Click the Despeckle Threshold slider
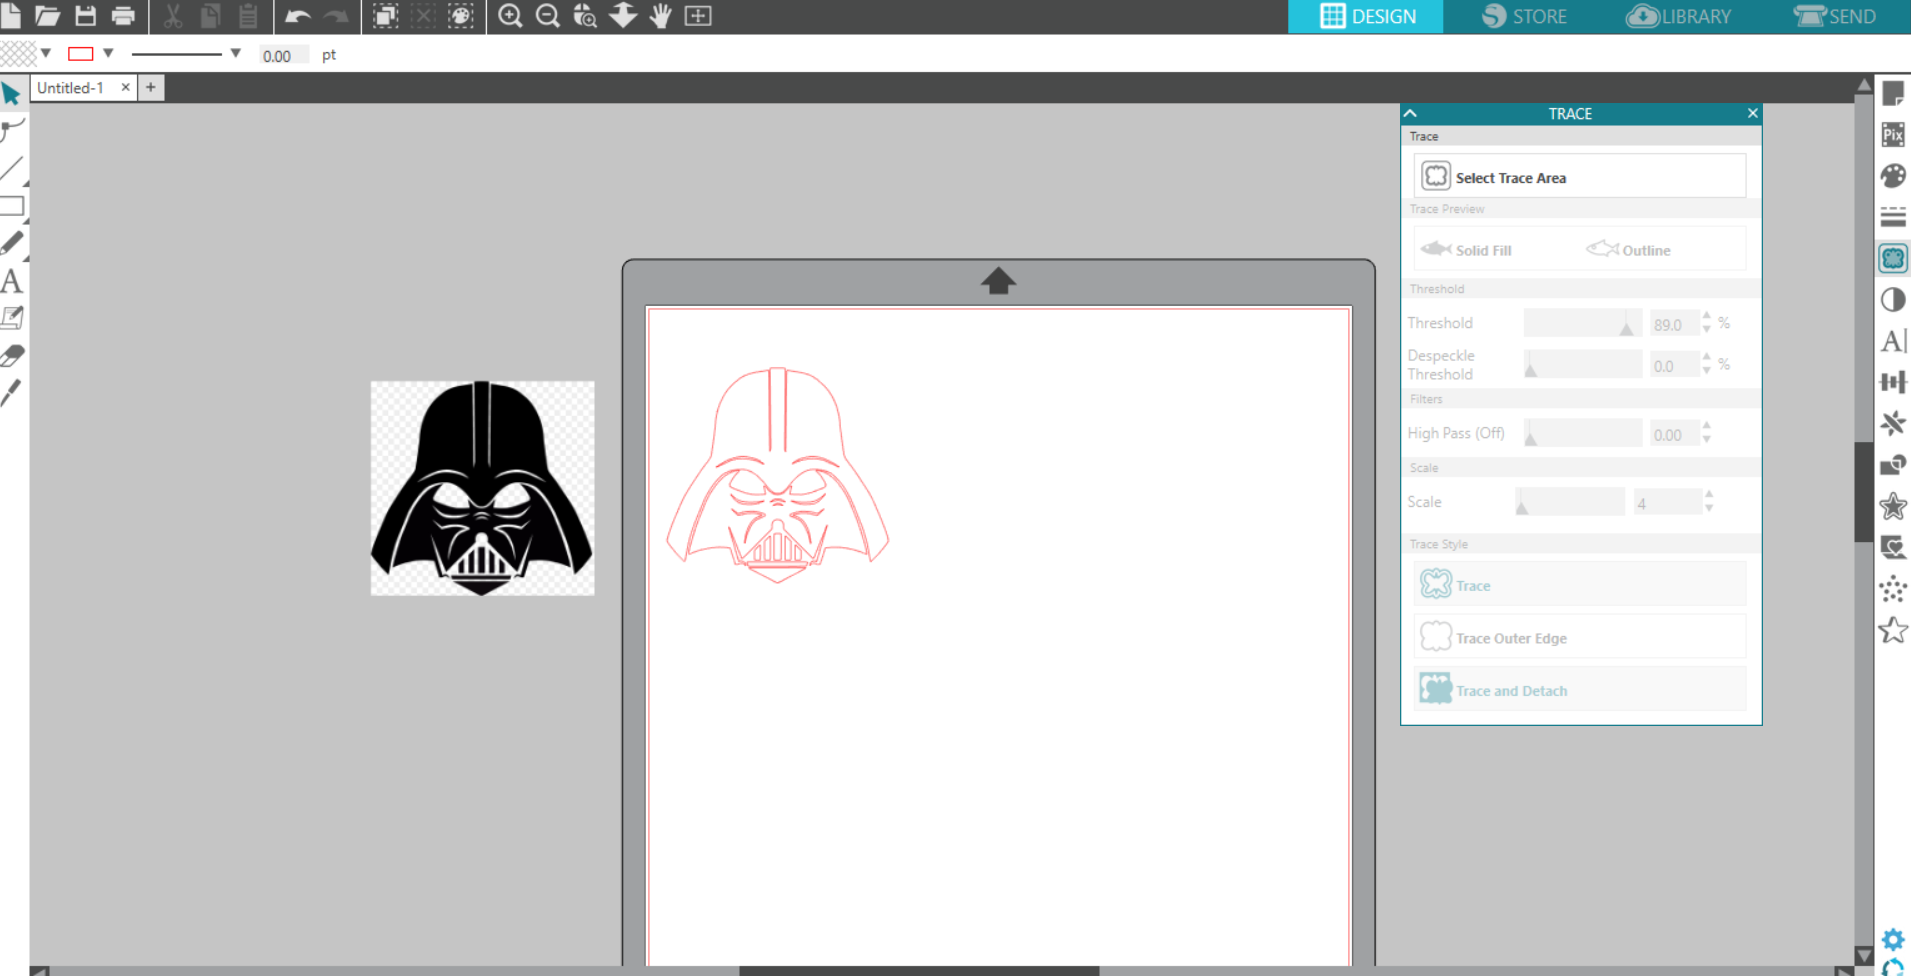Viewport: 1911px width, 976px height. click(x=1582, y=364)
